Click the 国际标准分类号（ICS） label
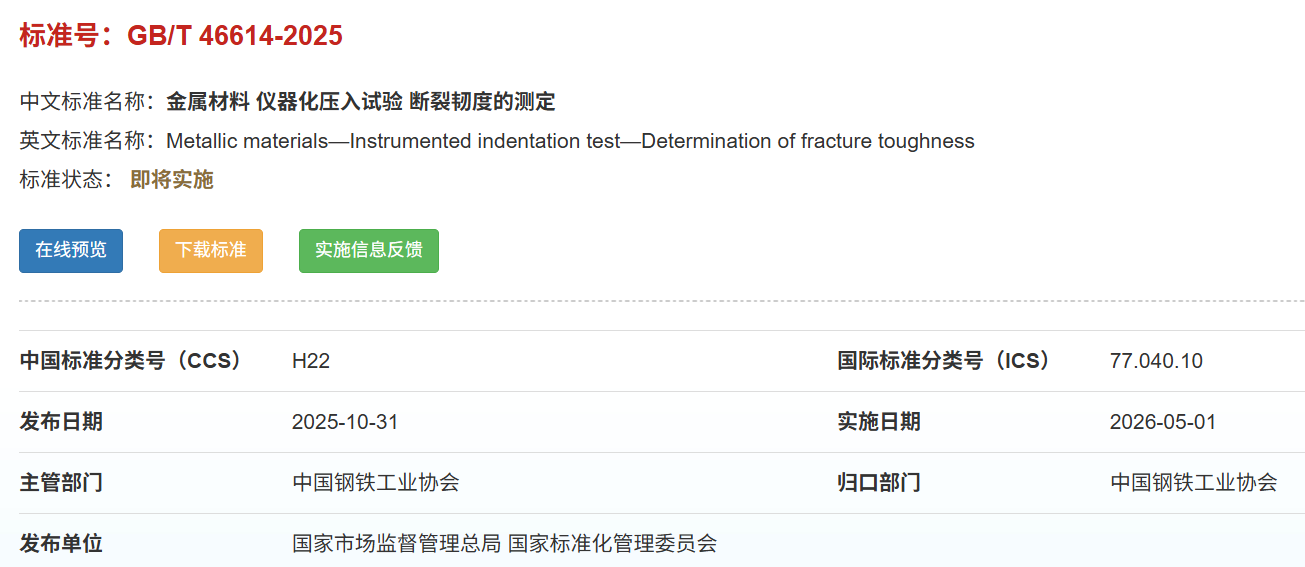 point(946,361)
